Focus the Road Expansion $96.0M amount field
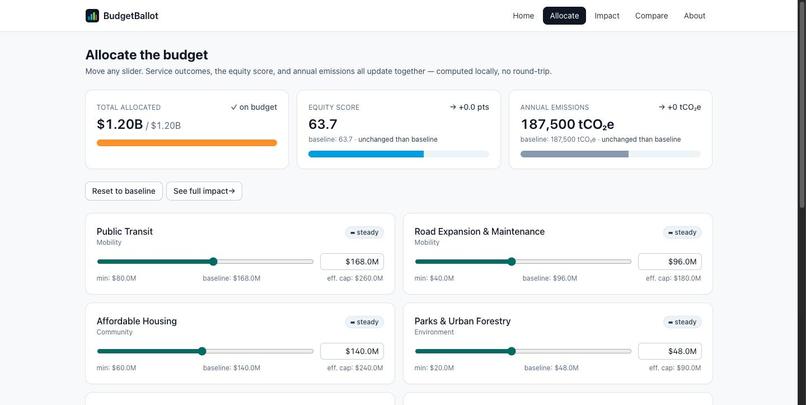The image size is (806, 405). click(x=670, y=262)
